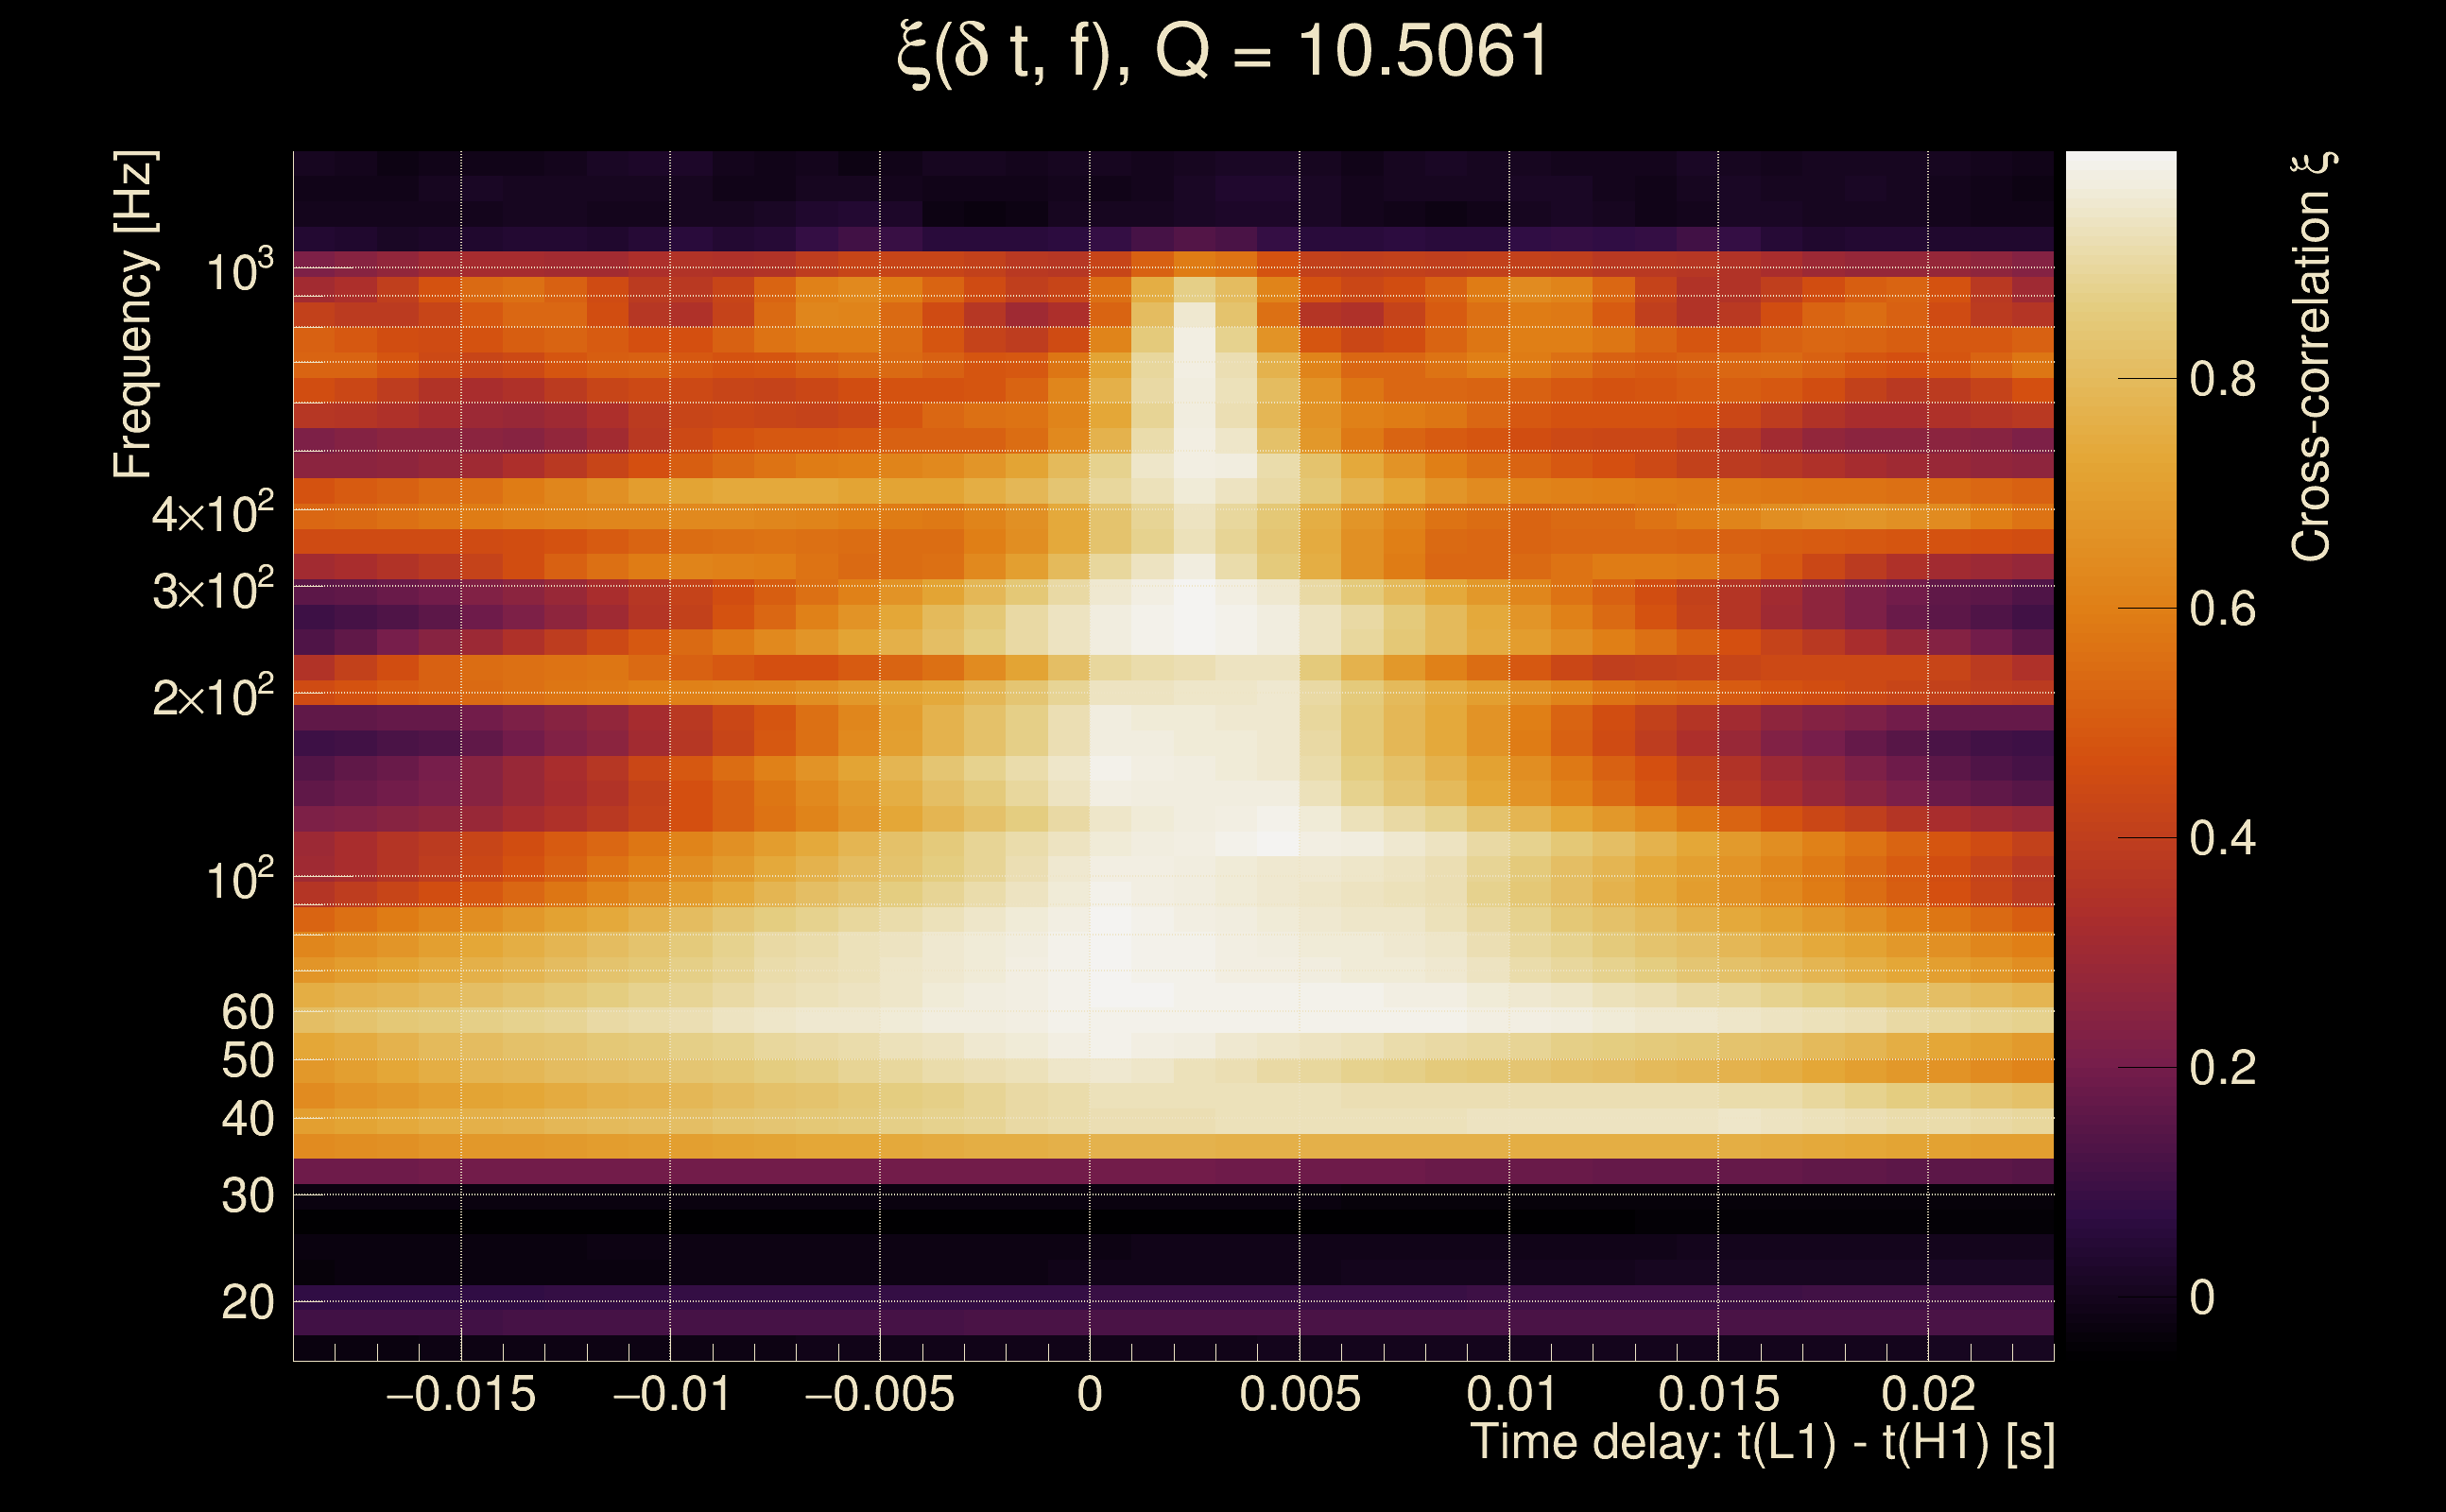Screen dimensions: 2446x1512
Task: Click the 10³ frequency tick label
Action: 239,270
